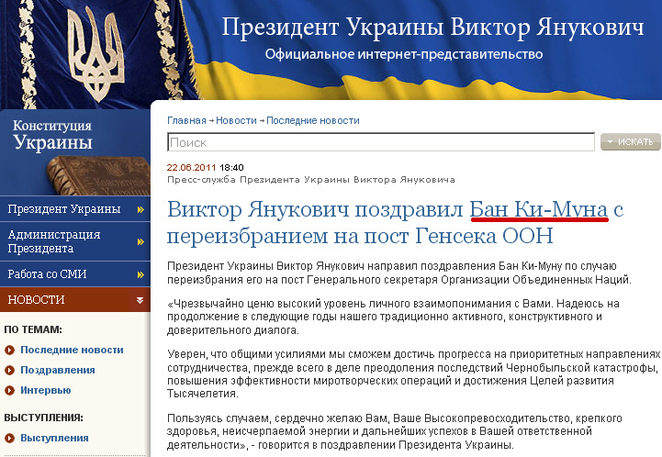Expand Работа со СМИ submenu arrow
This screenshot has height=457, width=662.
coord(141,273)
